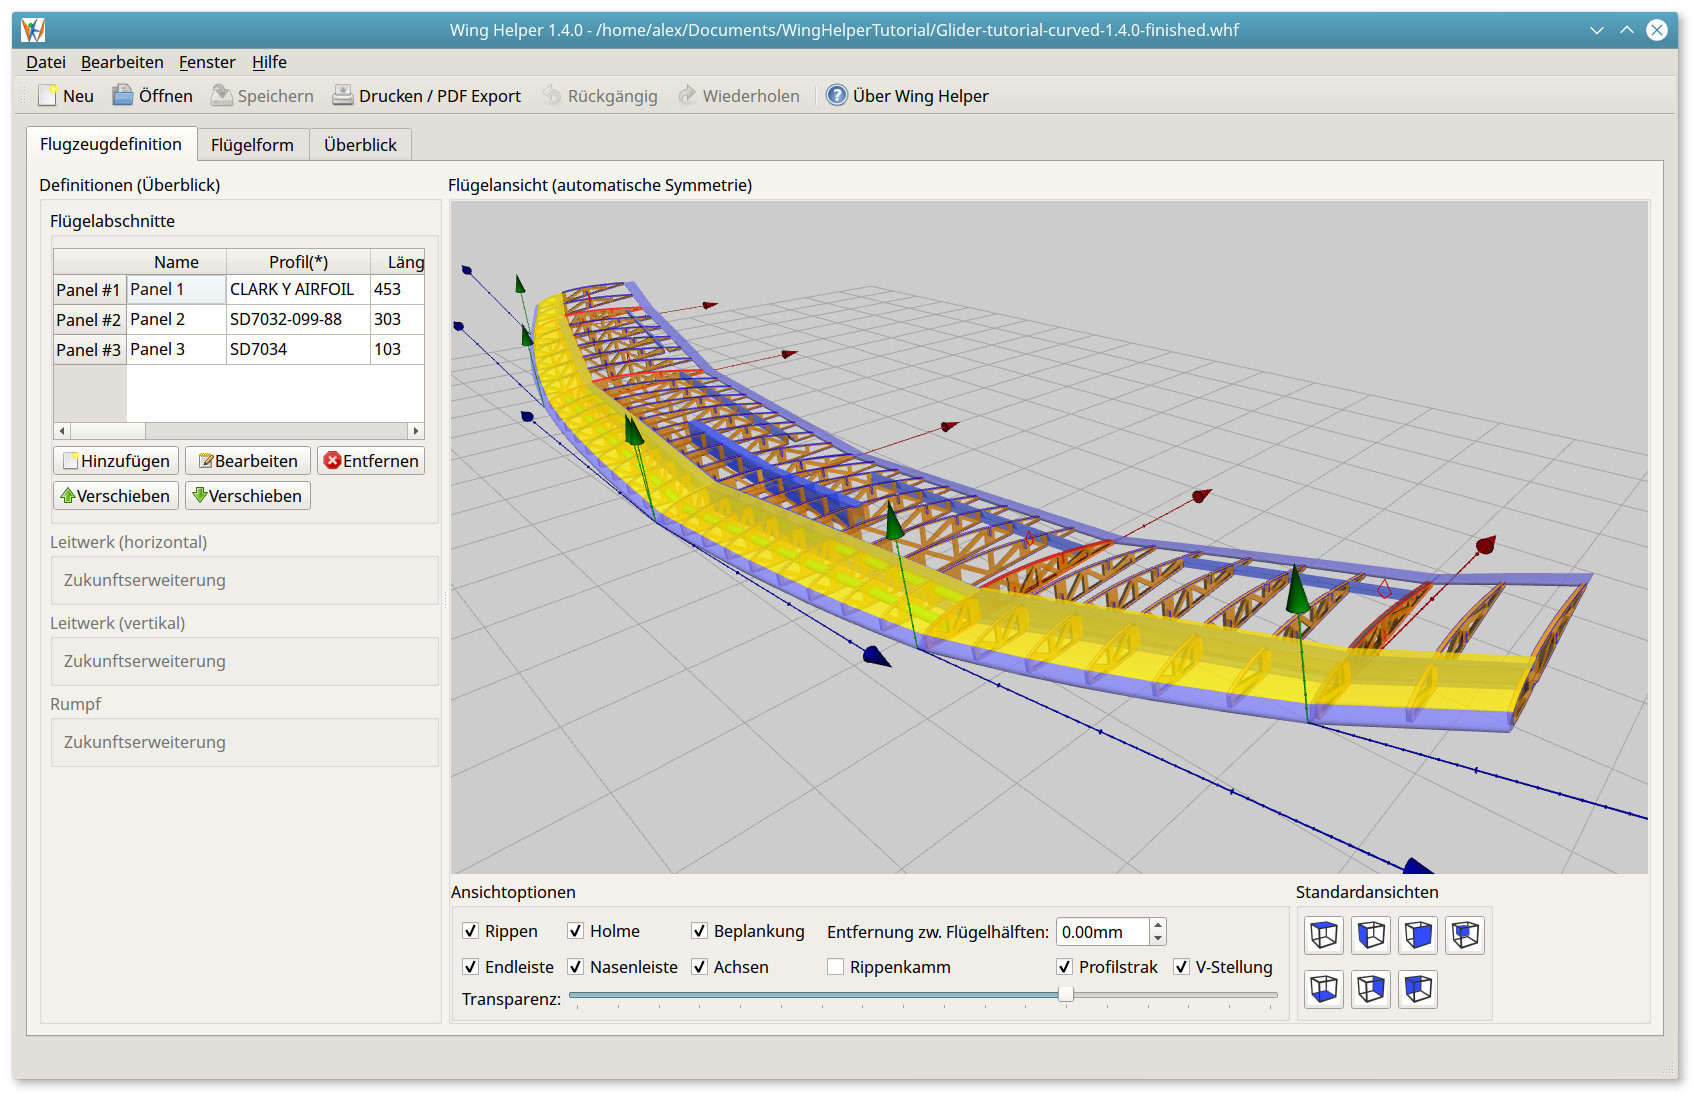Click the Wiederholen redo icon
Viewport: 1699px width, 1100px height.
coord(687,96)
